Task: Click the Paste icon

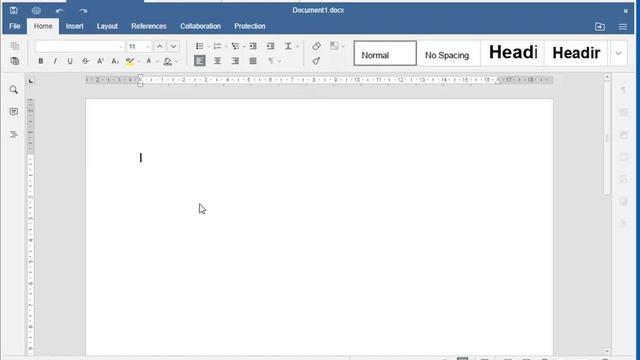Action: 15,61
